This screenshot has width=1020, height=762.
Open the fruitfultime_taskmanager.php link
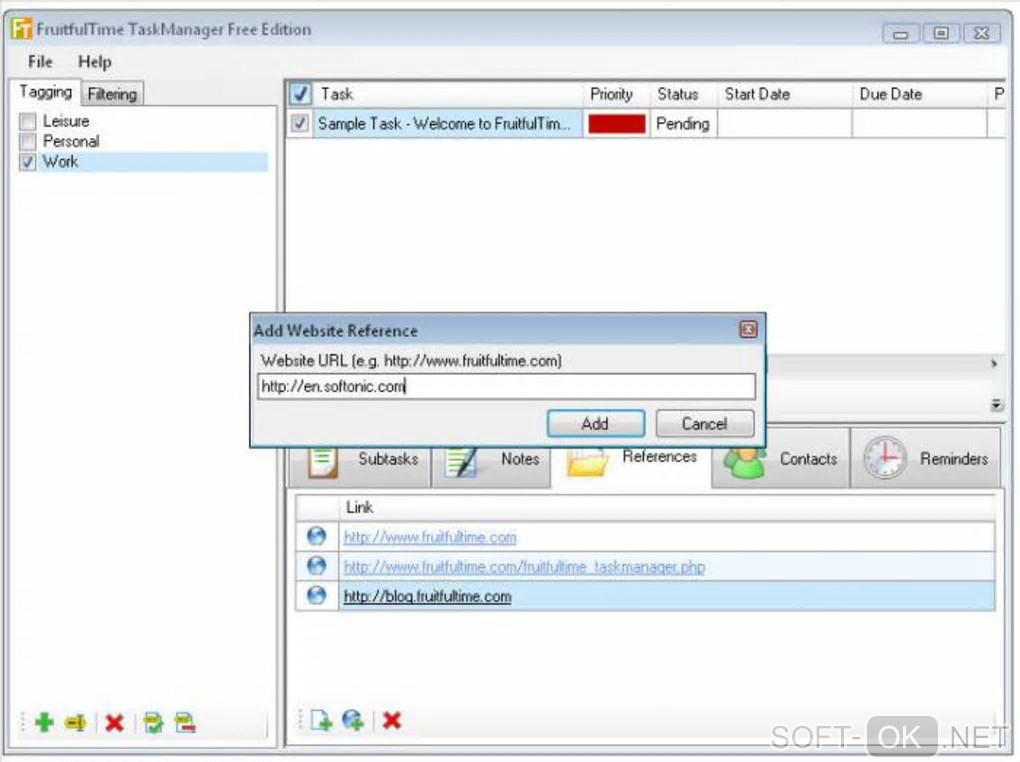pos(524,567)
